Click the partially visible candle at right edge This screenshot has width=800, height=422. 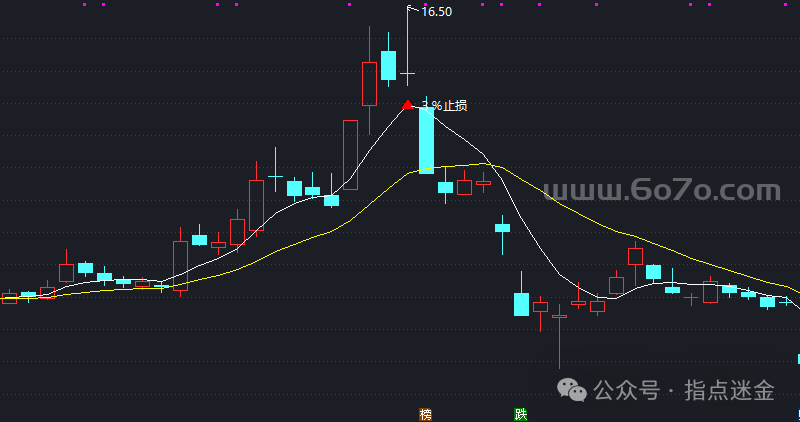pyautogui.click(x=797, y=358)
